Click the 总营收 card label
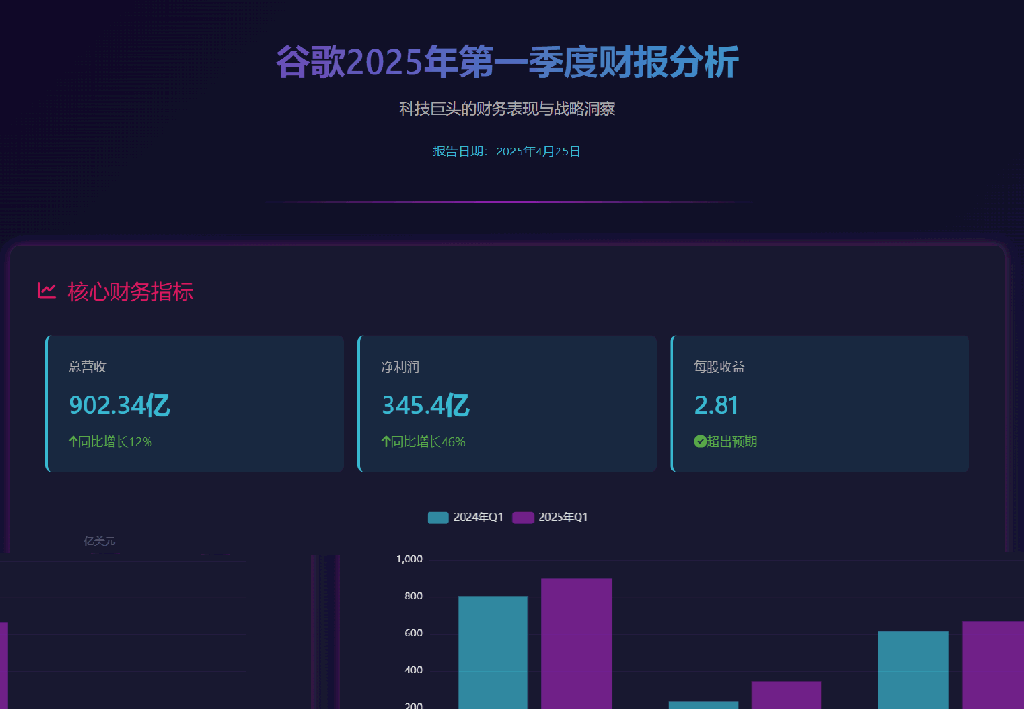Image resolution: width=1024 pixels, height=709 pixels. 88,367
